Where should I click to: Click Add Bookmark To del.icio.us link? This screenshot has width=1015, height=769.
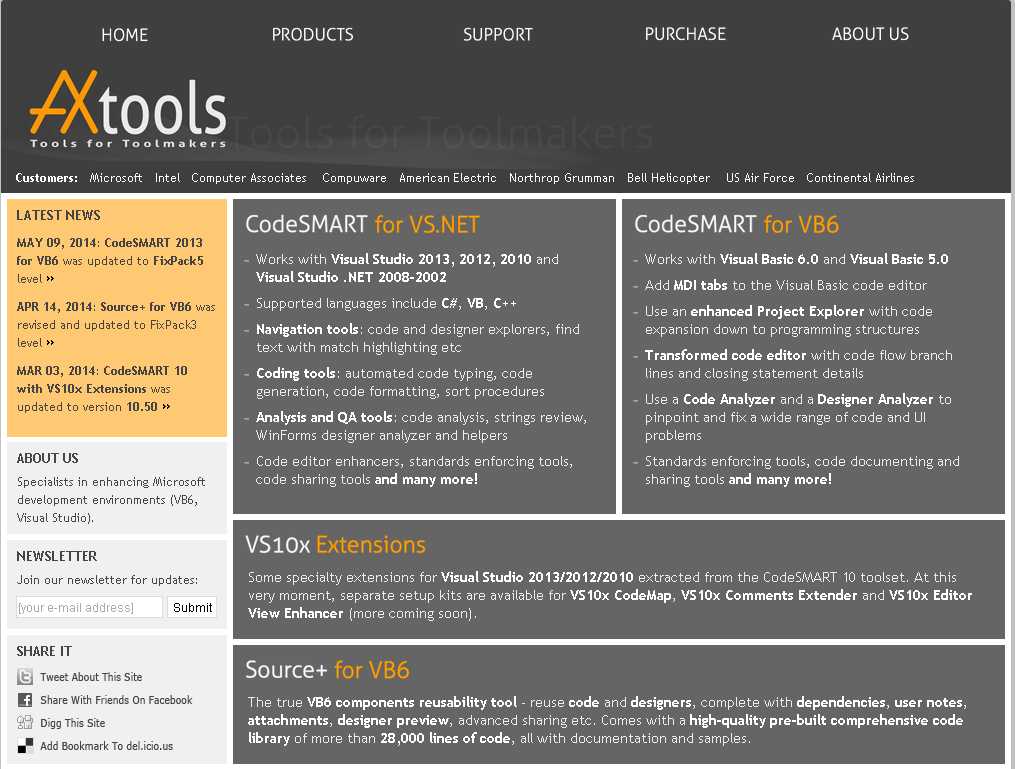(106, 746)
